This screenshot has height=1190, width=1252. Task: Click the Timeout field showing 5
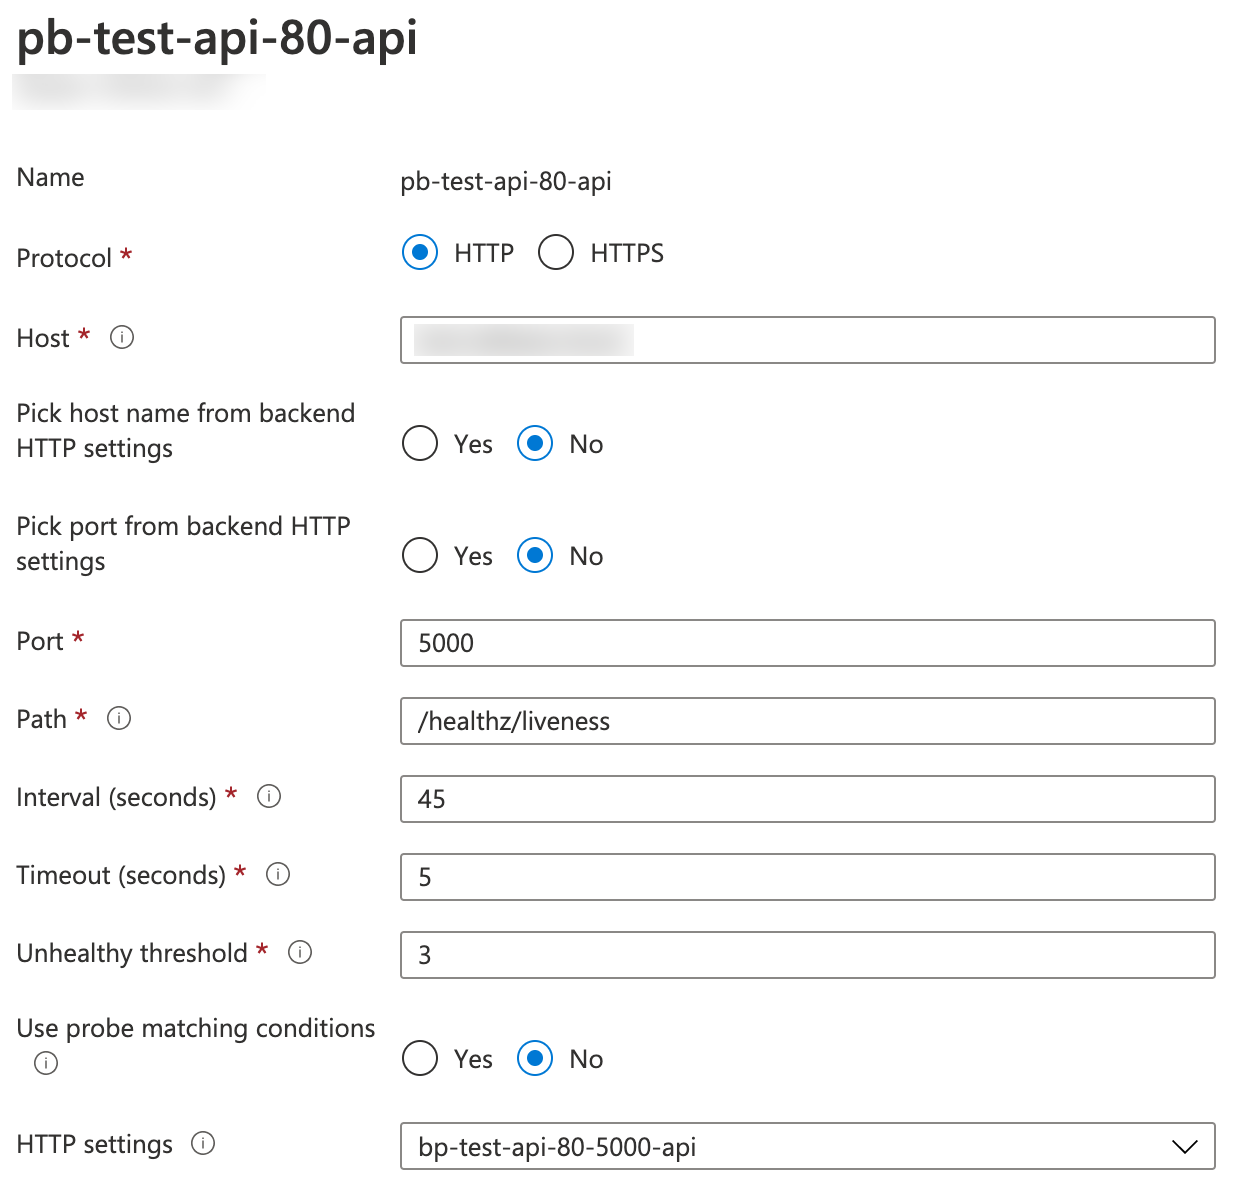[807, 877]
